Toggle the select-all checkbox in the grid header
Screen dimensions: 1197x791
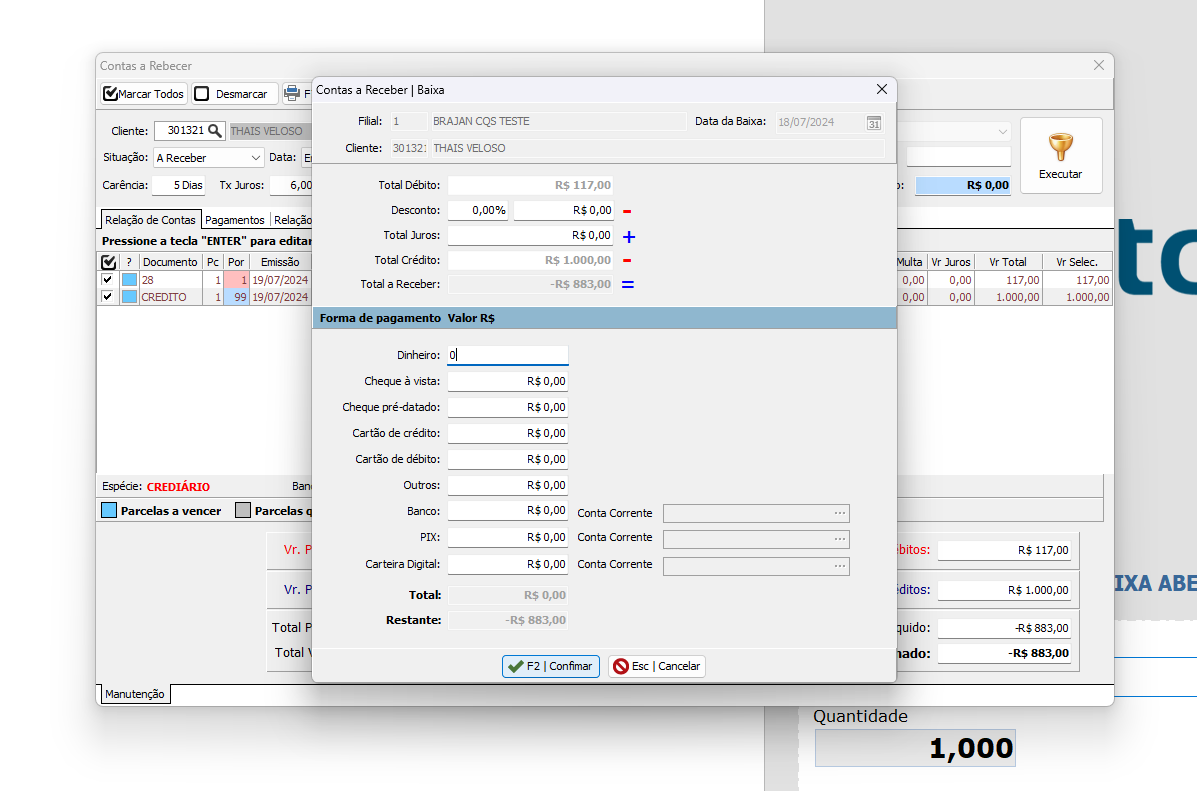pos(108,262)
